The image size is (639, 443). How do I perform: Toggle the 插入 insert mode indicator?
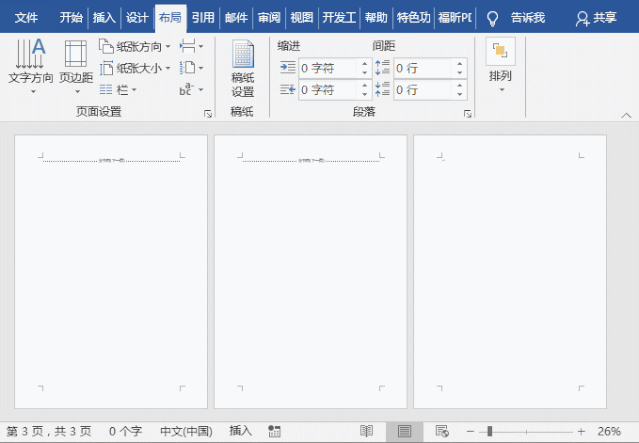tap(240, 431)
